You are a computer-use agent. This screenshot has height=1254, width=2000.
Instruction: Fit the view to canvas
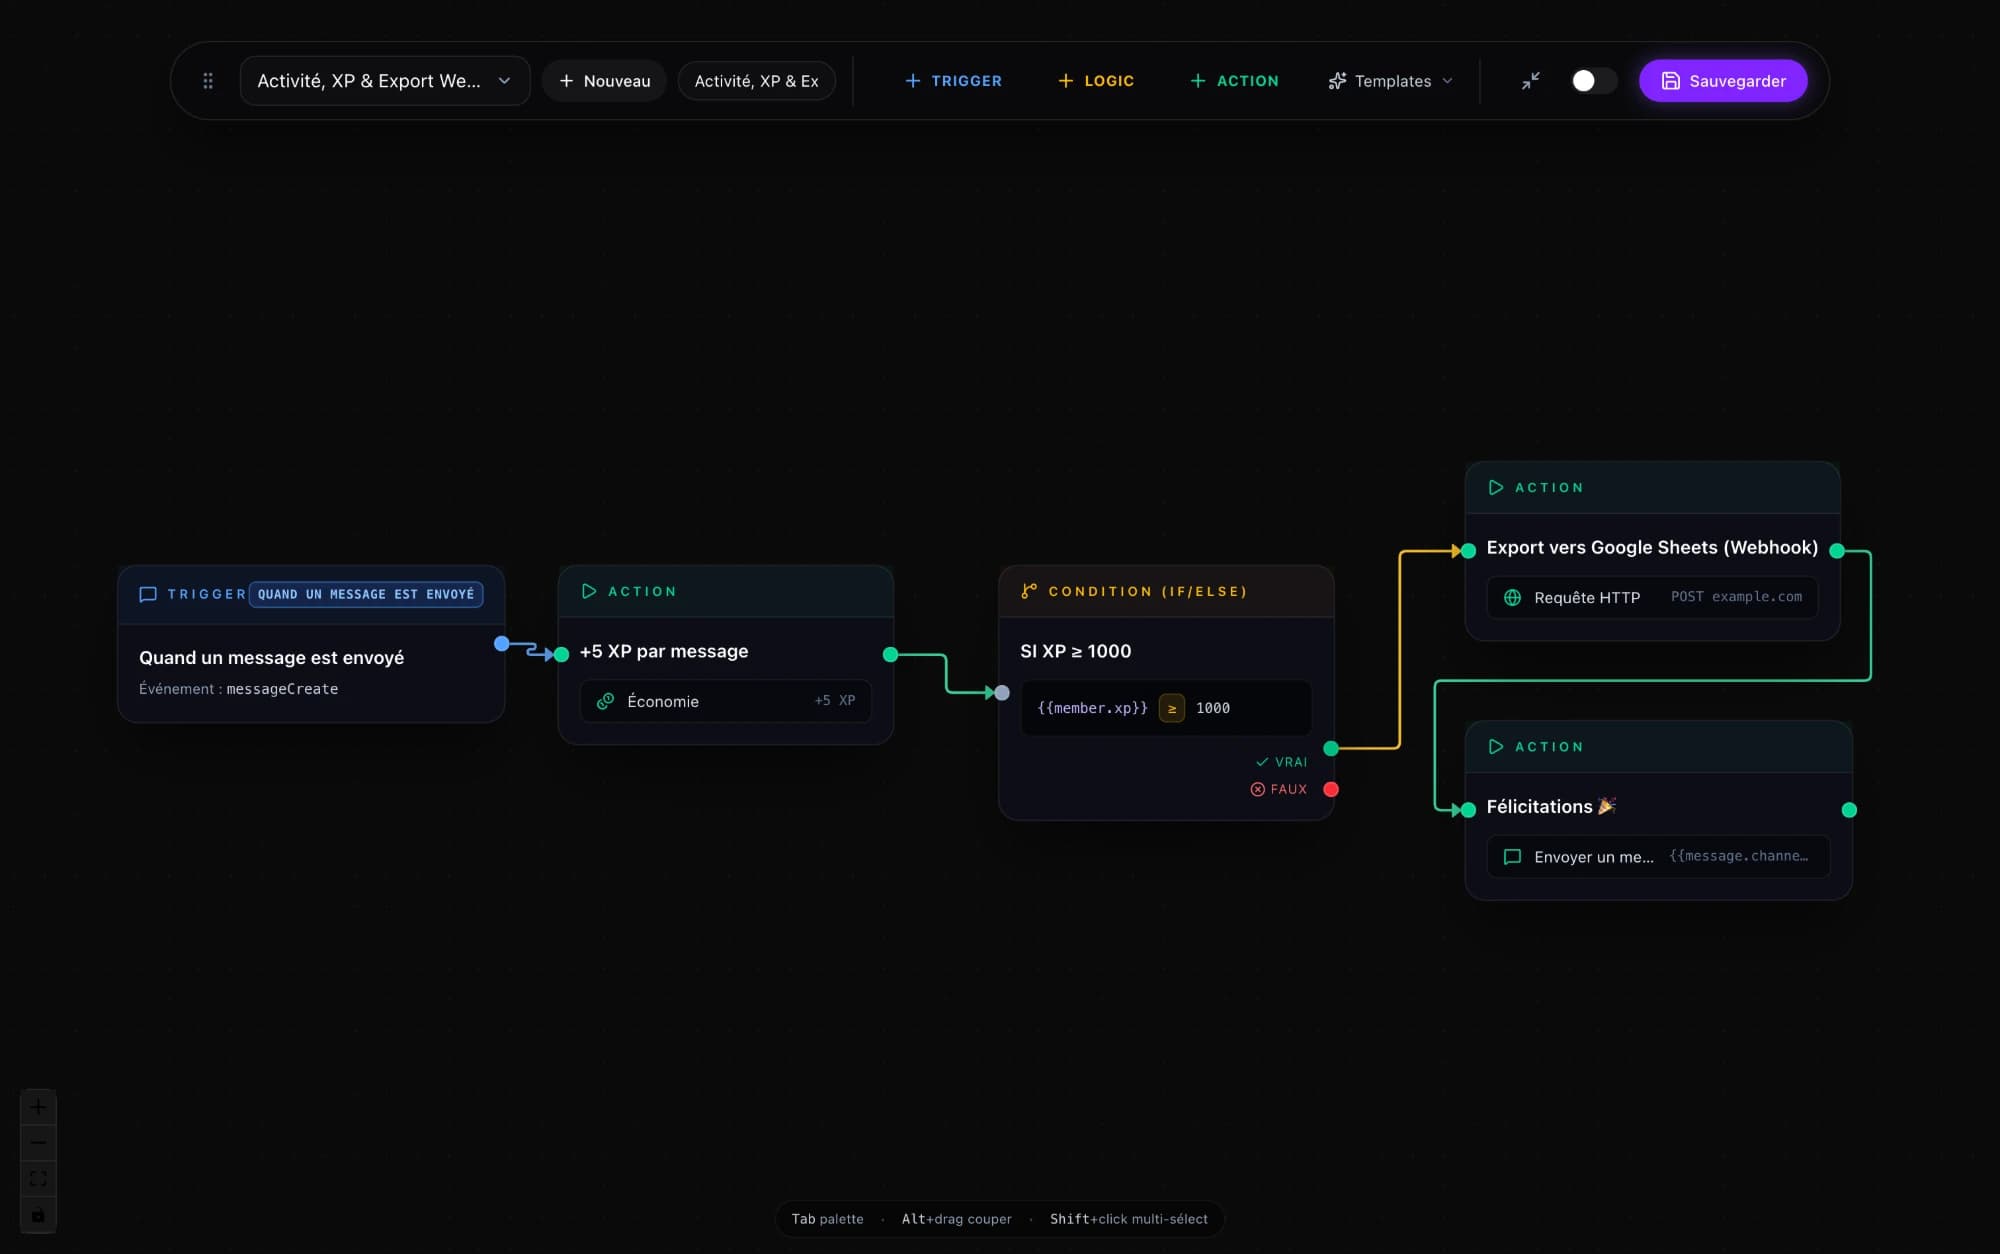coord(38,1179)
